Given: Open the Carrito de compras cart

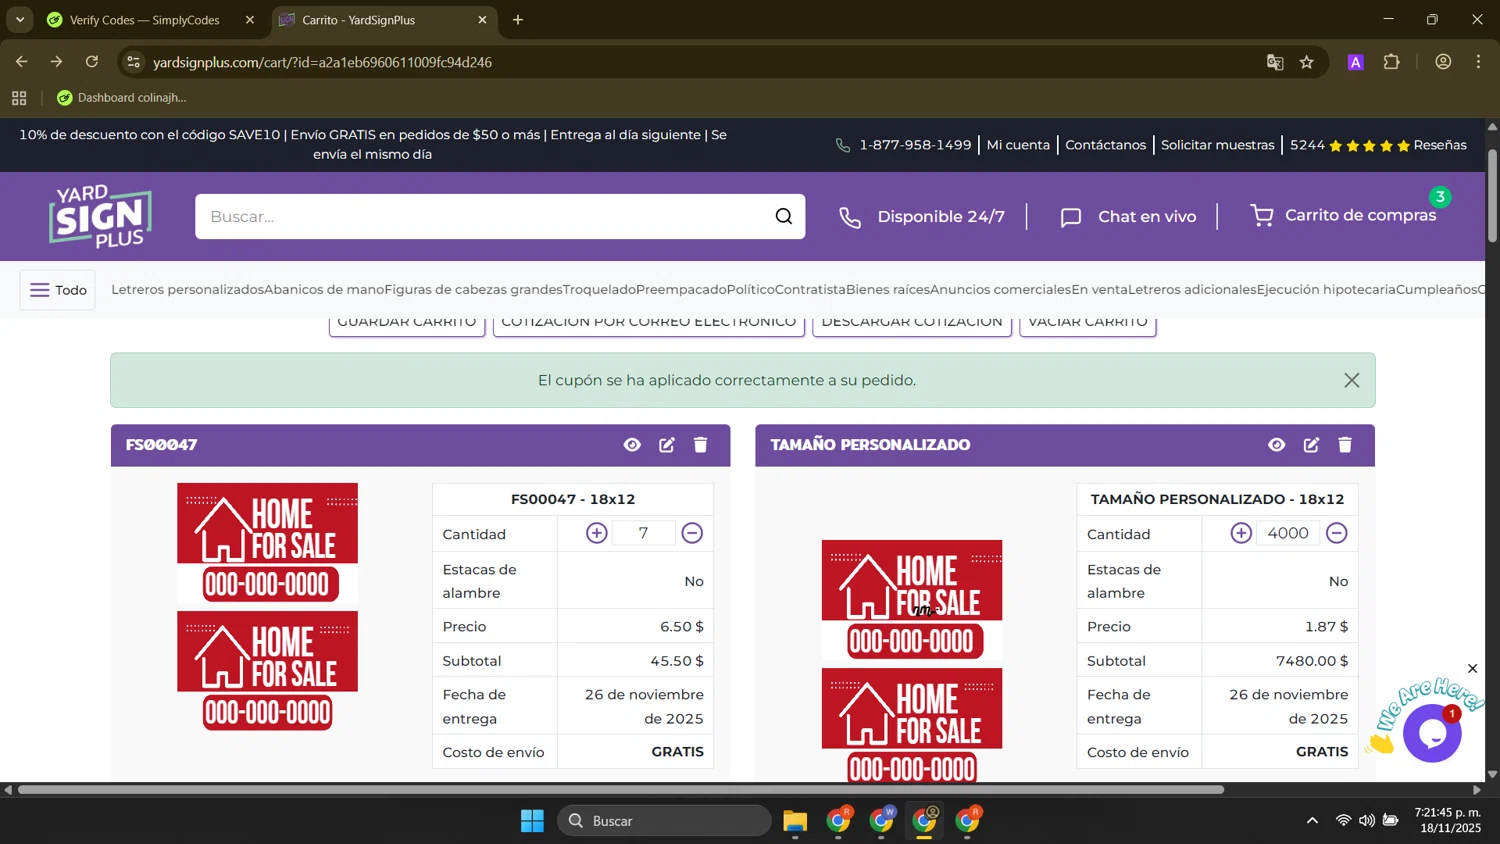Looking at the screenshot, I should 1343,215.
